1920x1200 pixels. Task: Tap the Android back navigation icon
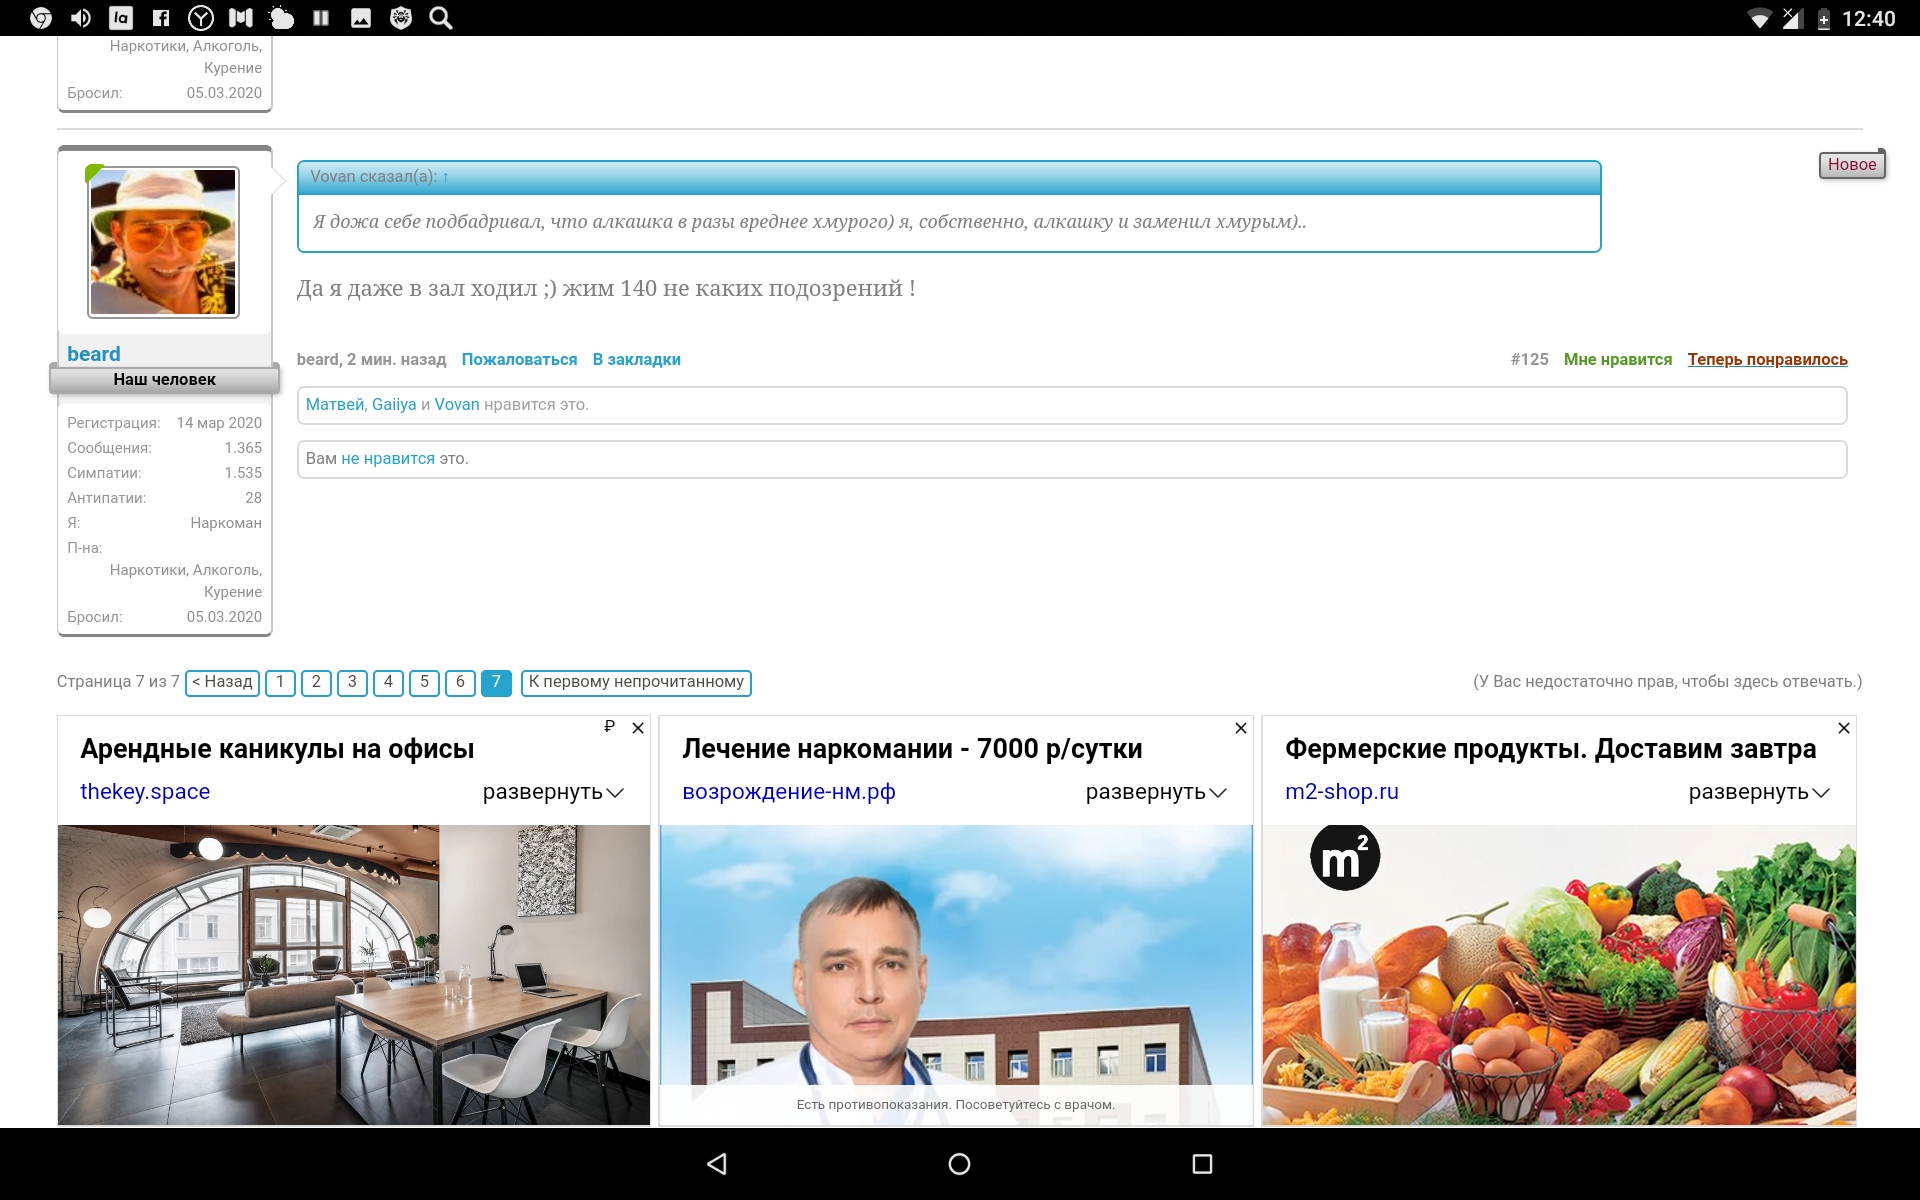(716, 1163)
